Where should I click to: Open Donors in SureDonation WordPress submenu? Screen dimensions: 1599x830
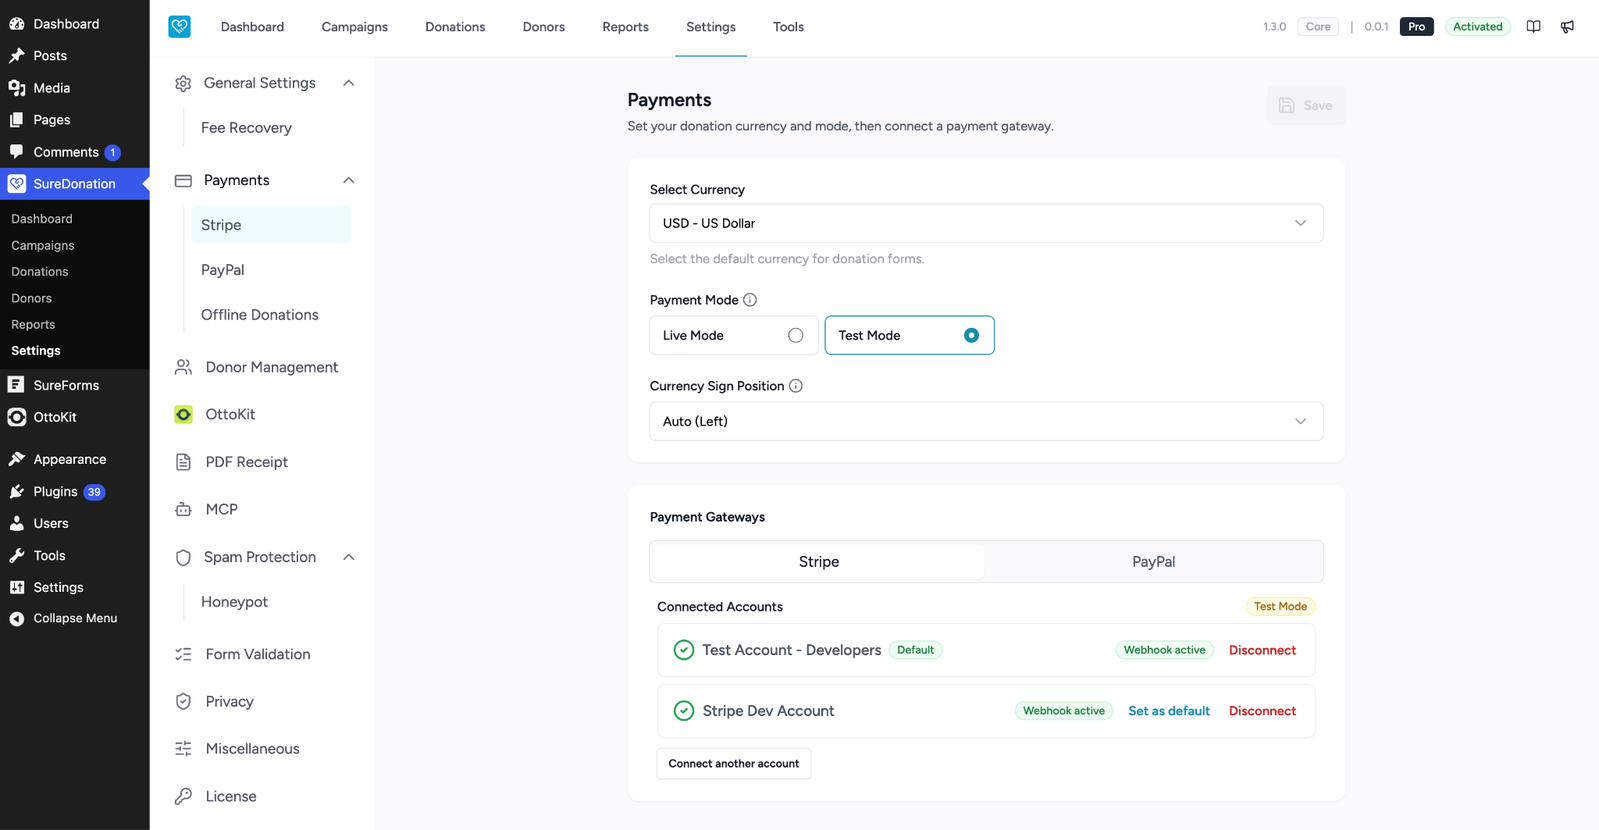pos(31,298)
